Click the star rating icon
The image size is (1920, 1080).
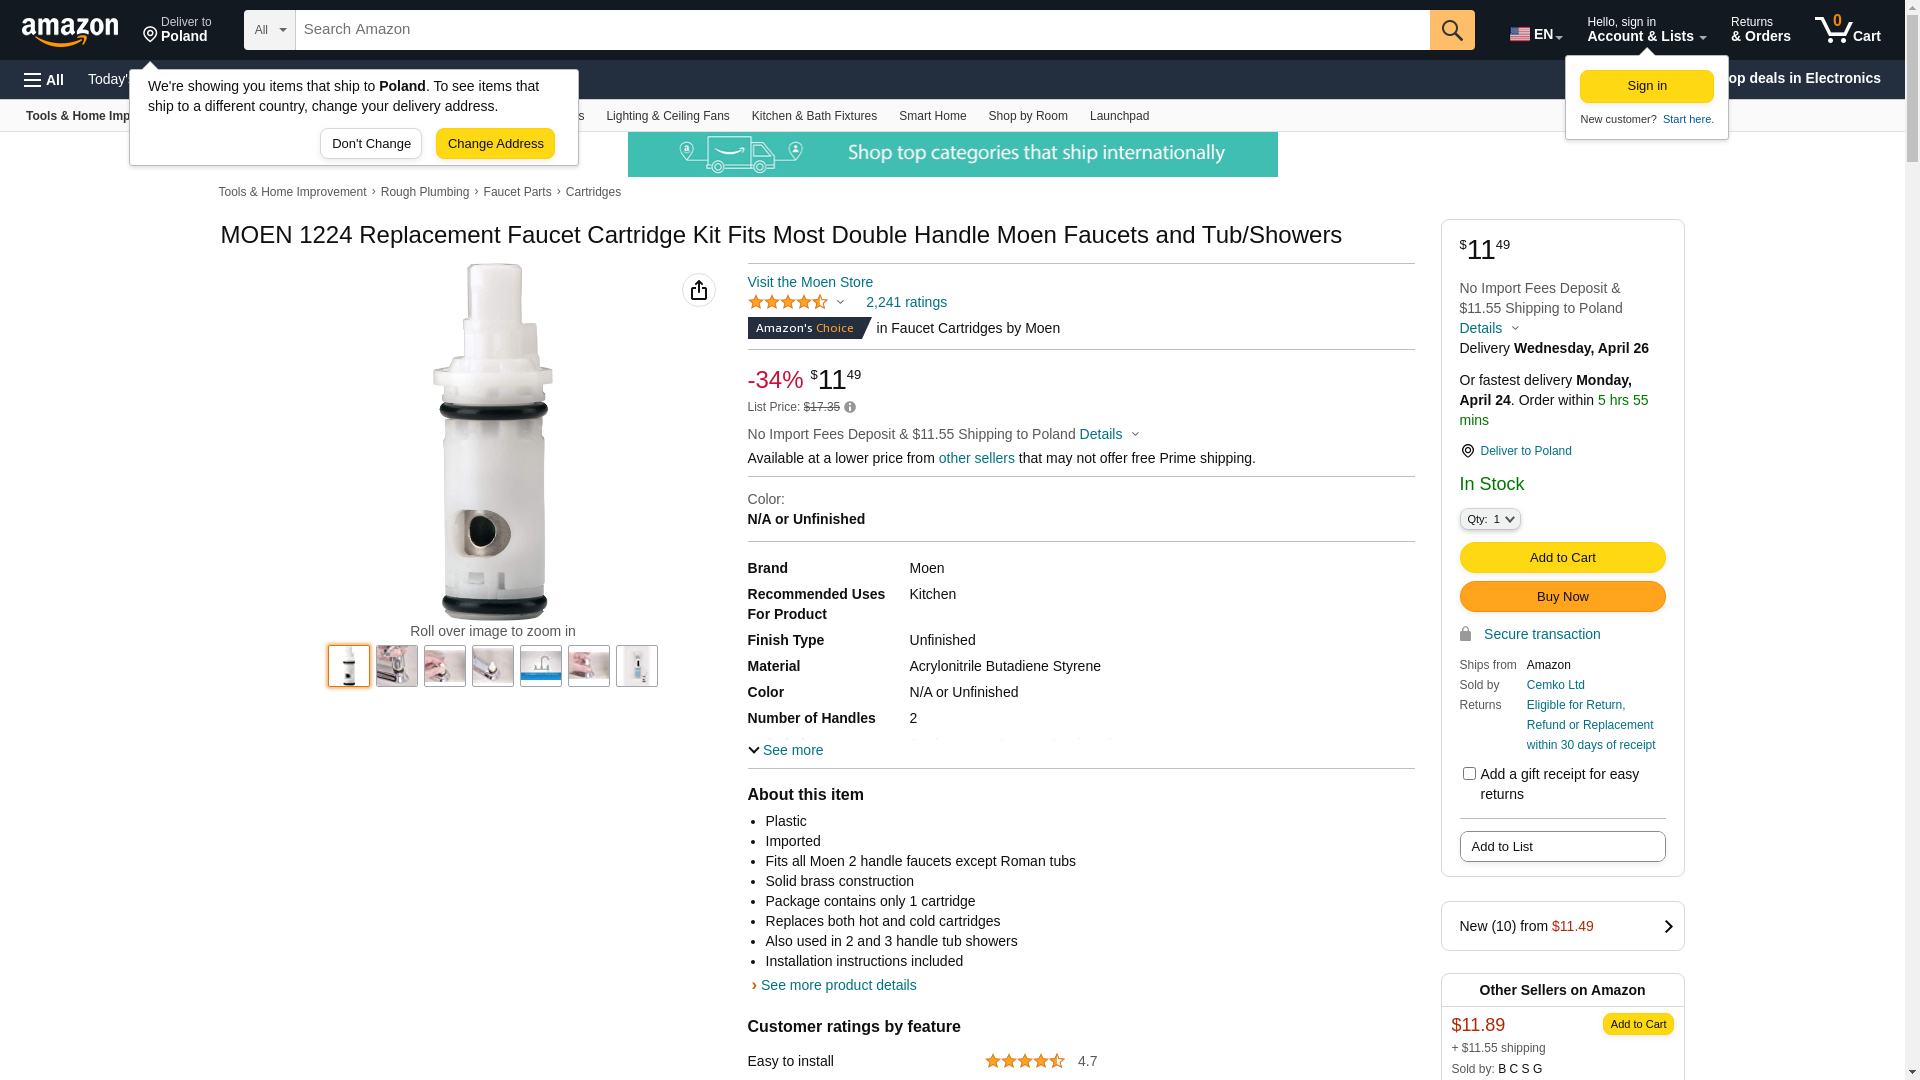click(x=788, y=302)
